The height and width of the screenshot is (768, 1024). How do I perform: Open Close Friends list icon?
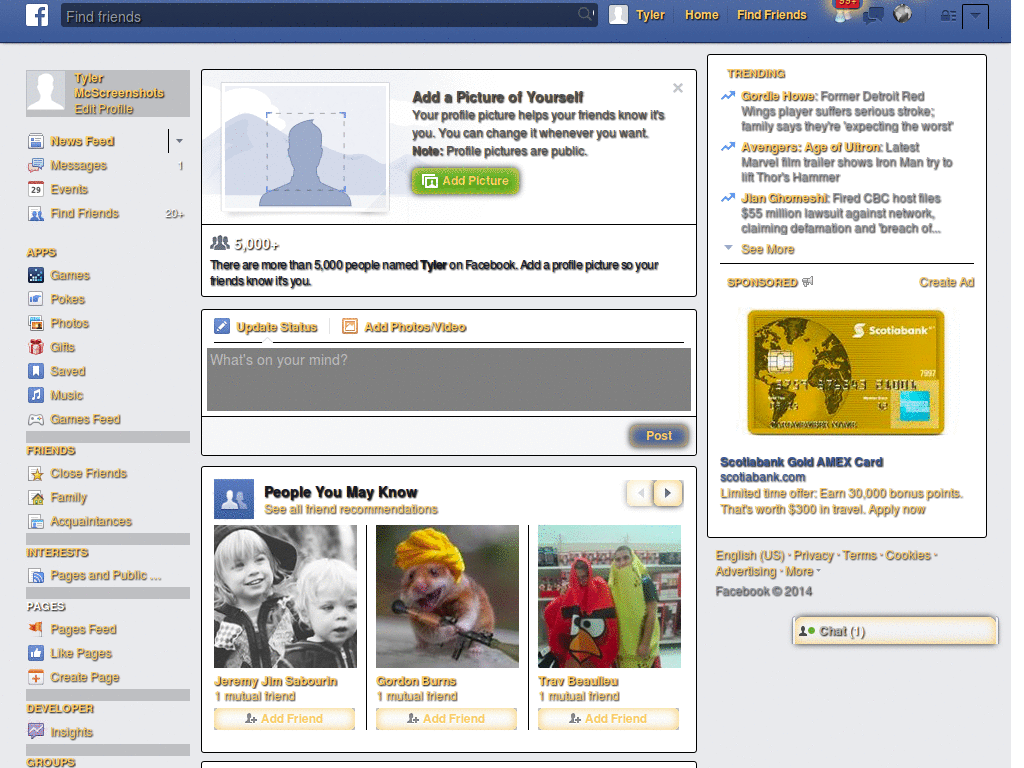(36, 473)
